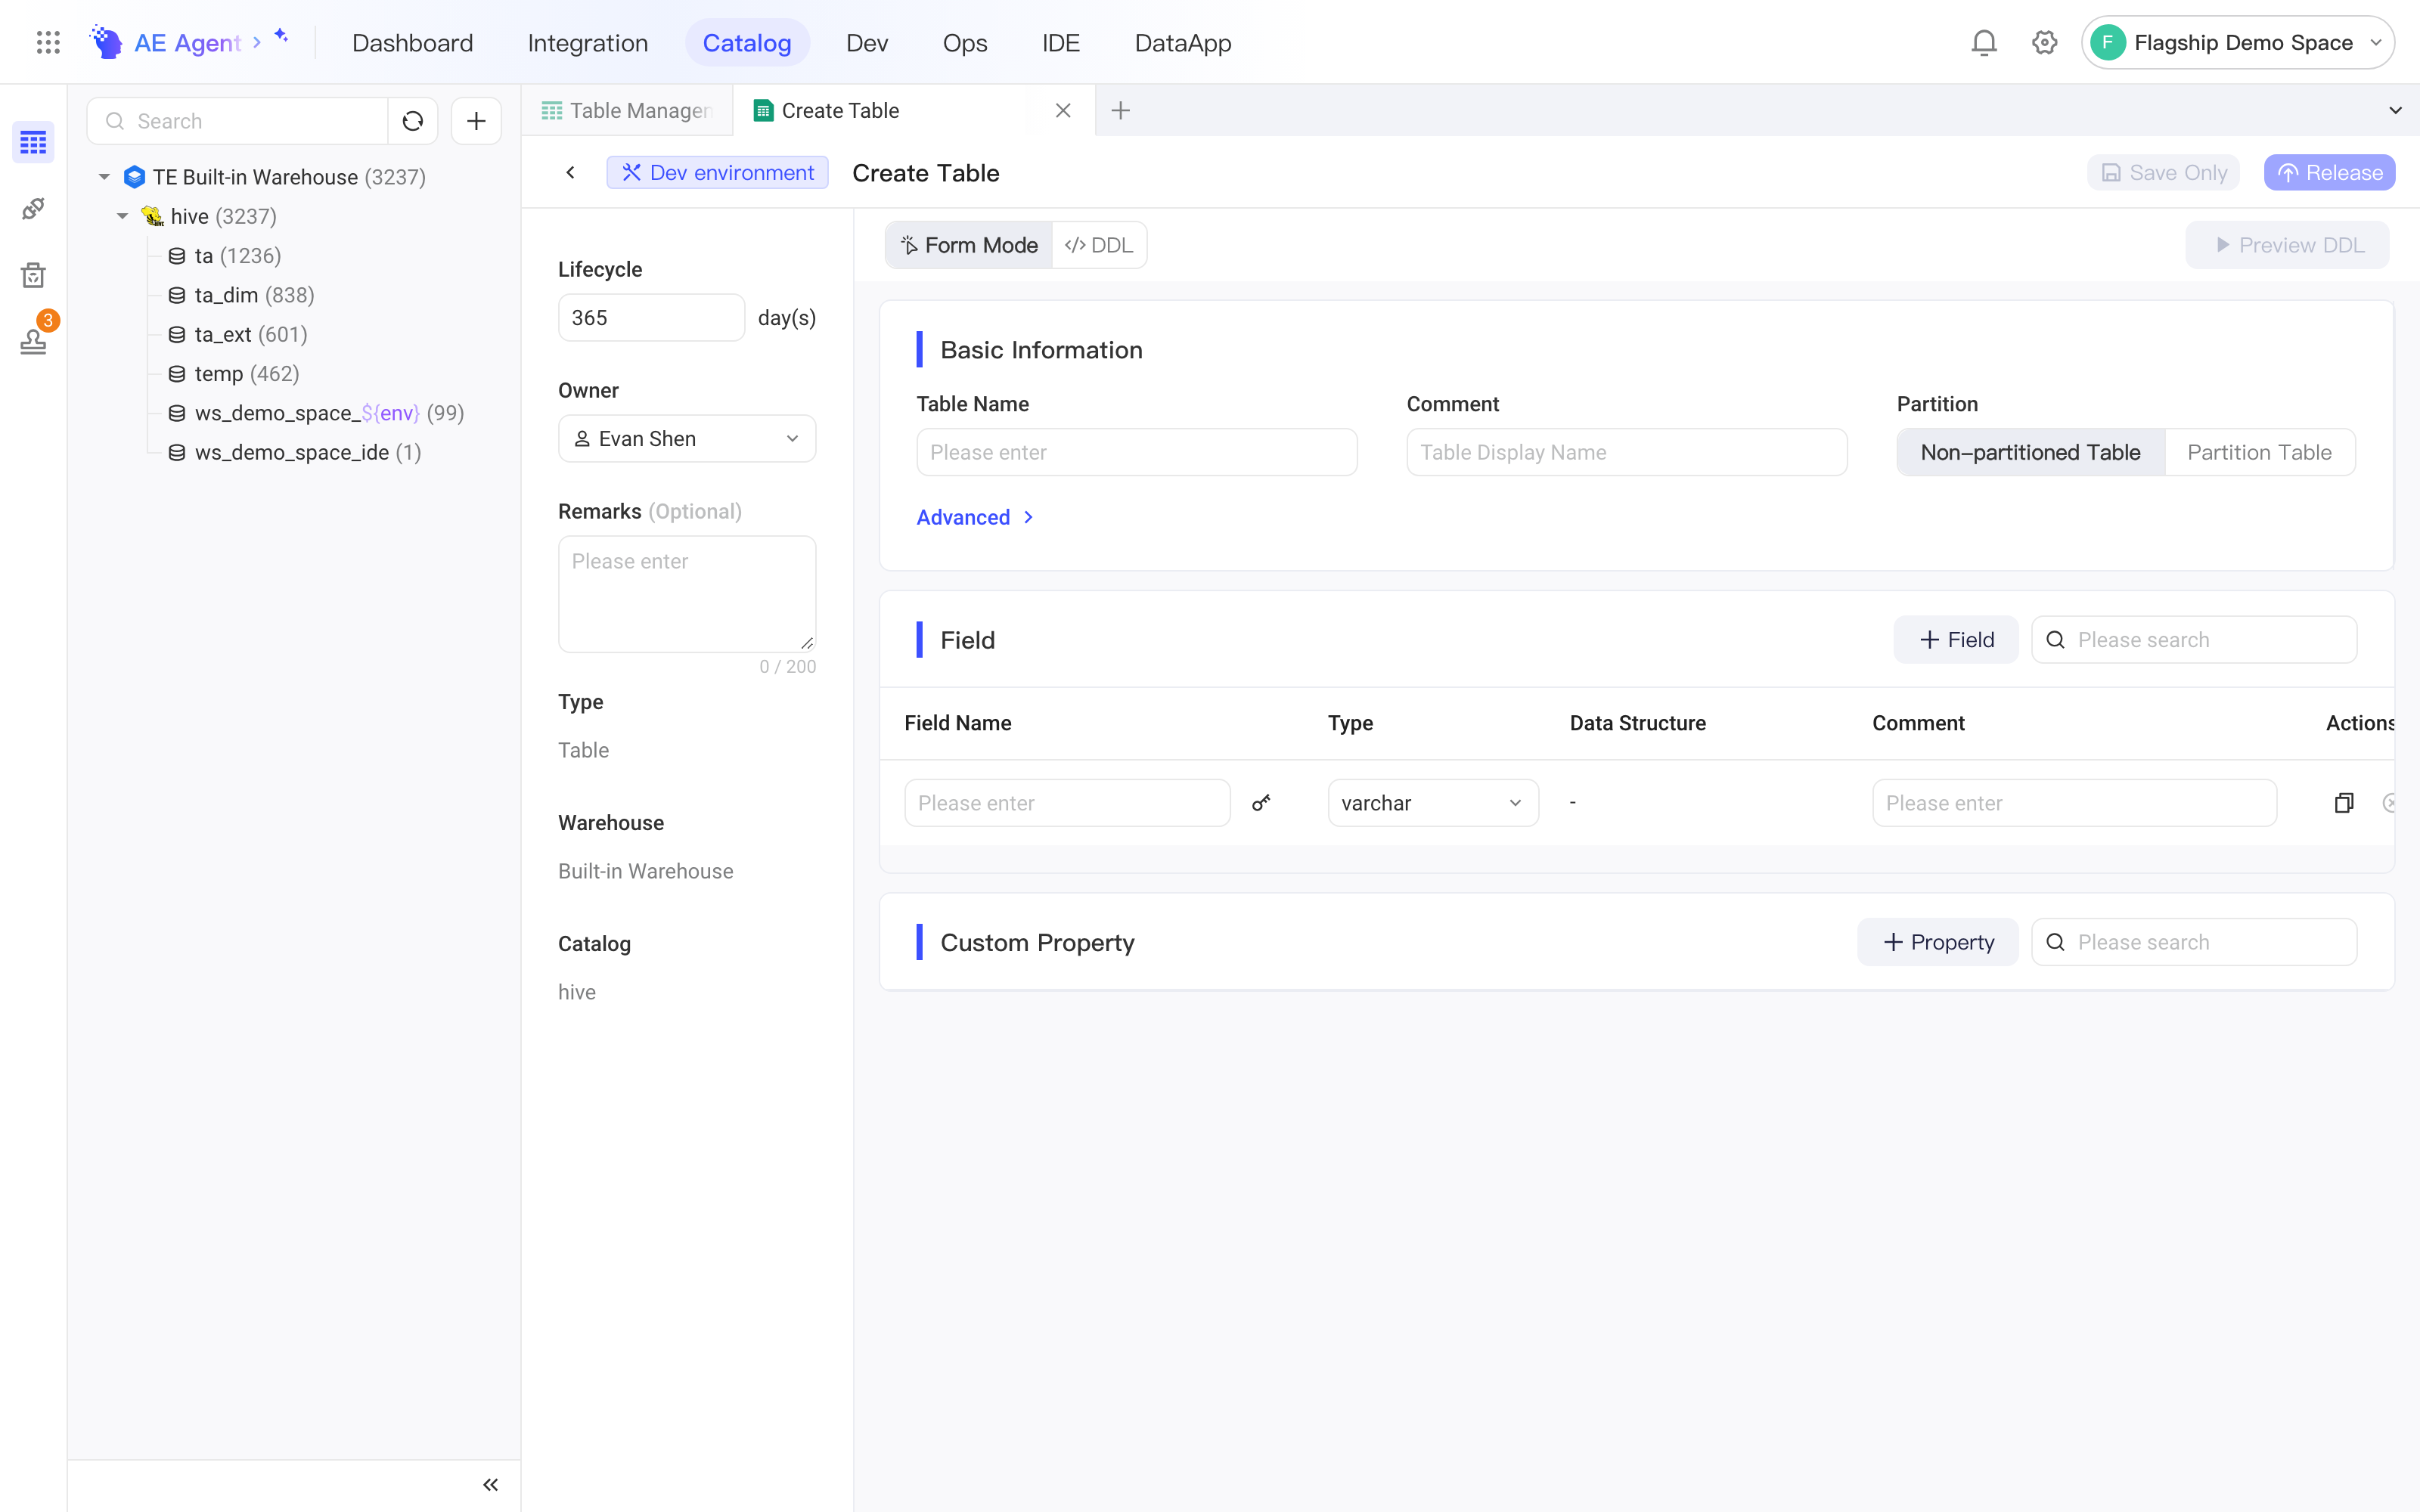Switch to Form Mode

[969, 245]
